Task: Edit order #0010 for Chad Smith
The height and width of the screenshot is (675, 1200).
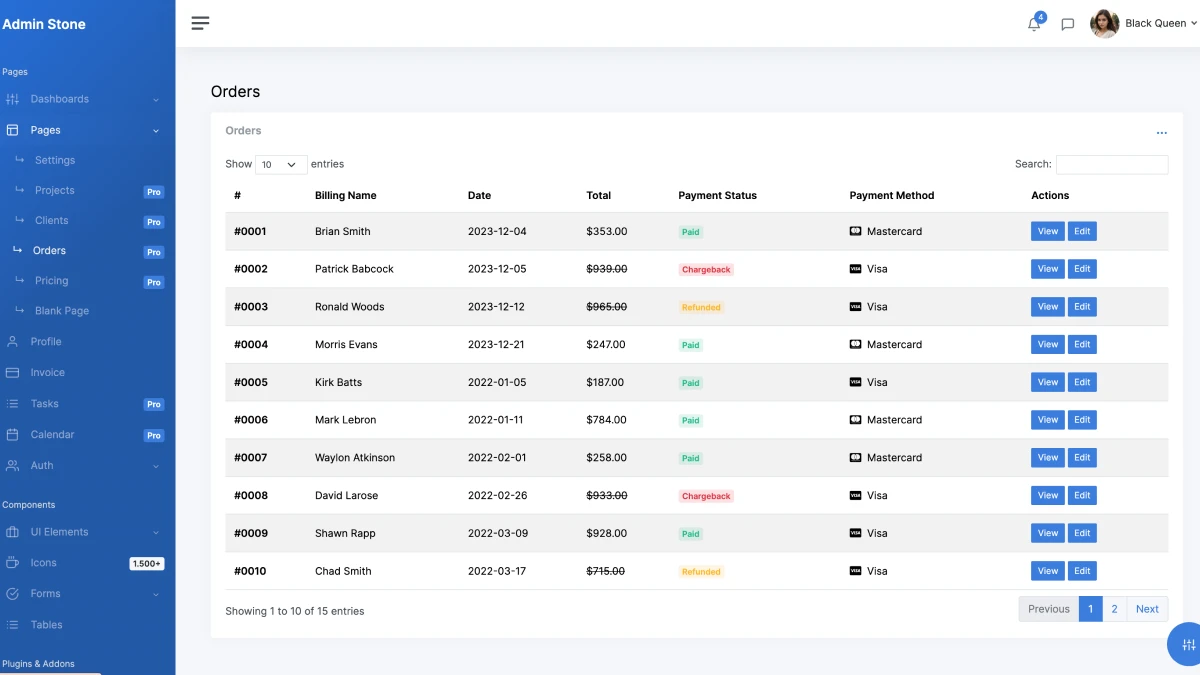Action: coord(1082,571)
